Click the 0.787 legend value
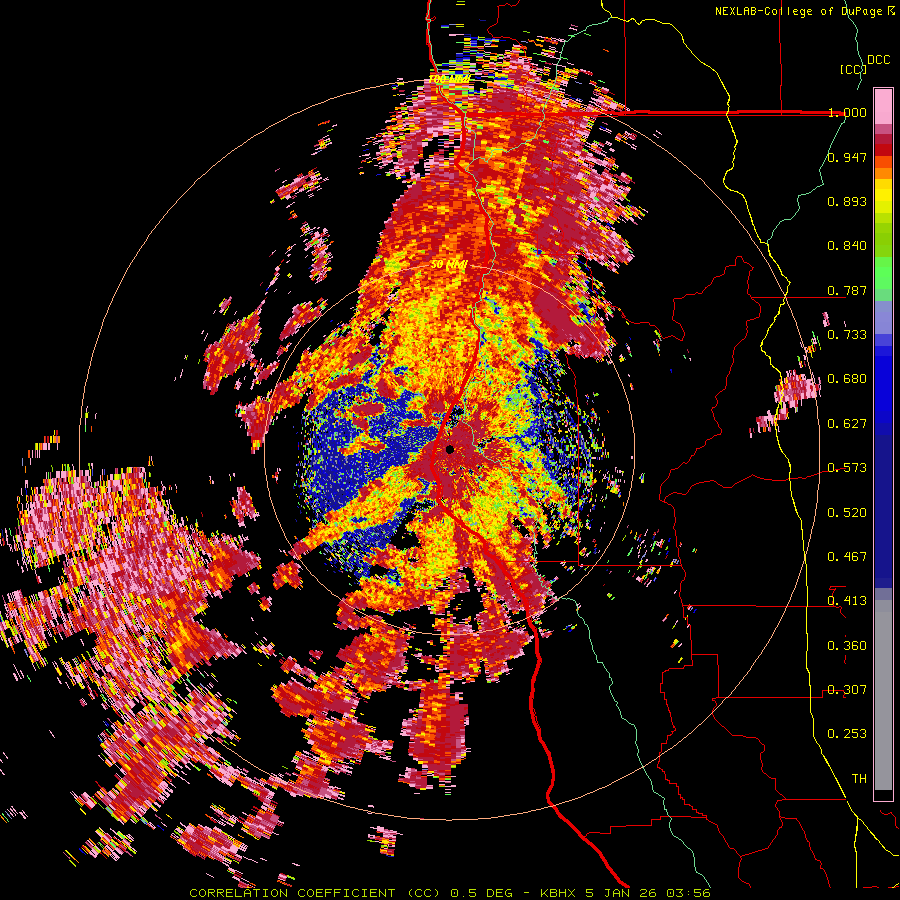The height and width of the screenshot is (900, 900). (847, 290)
